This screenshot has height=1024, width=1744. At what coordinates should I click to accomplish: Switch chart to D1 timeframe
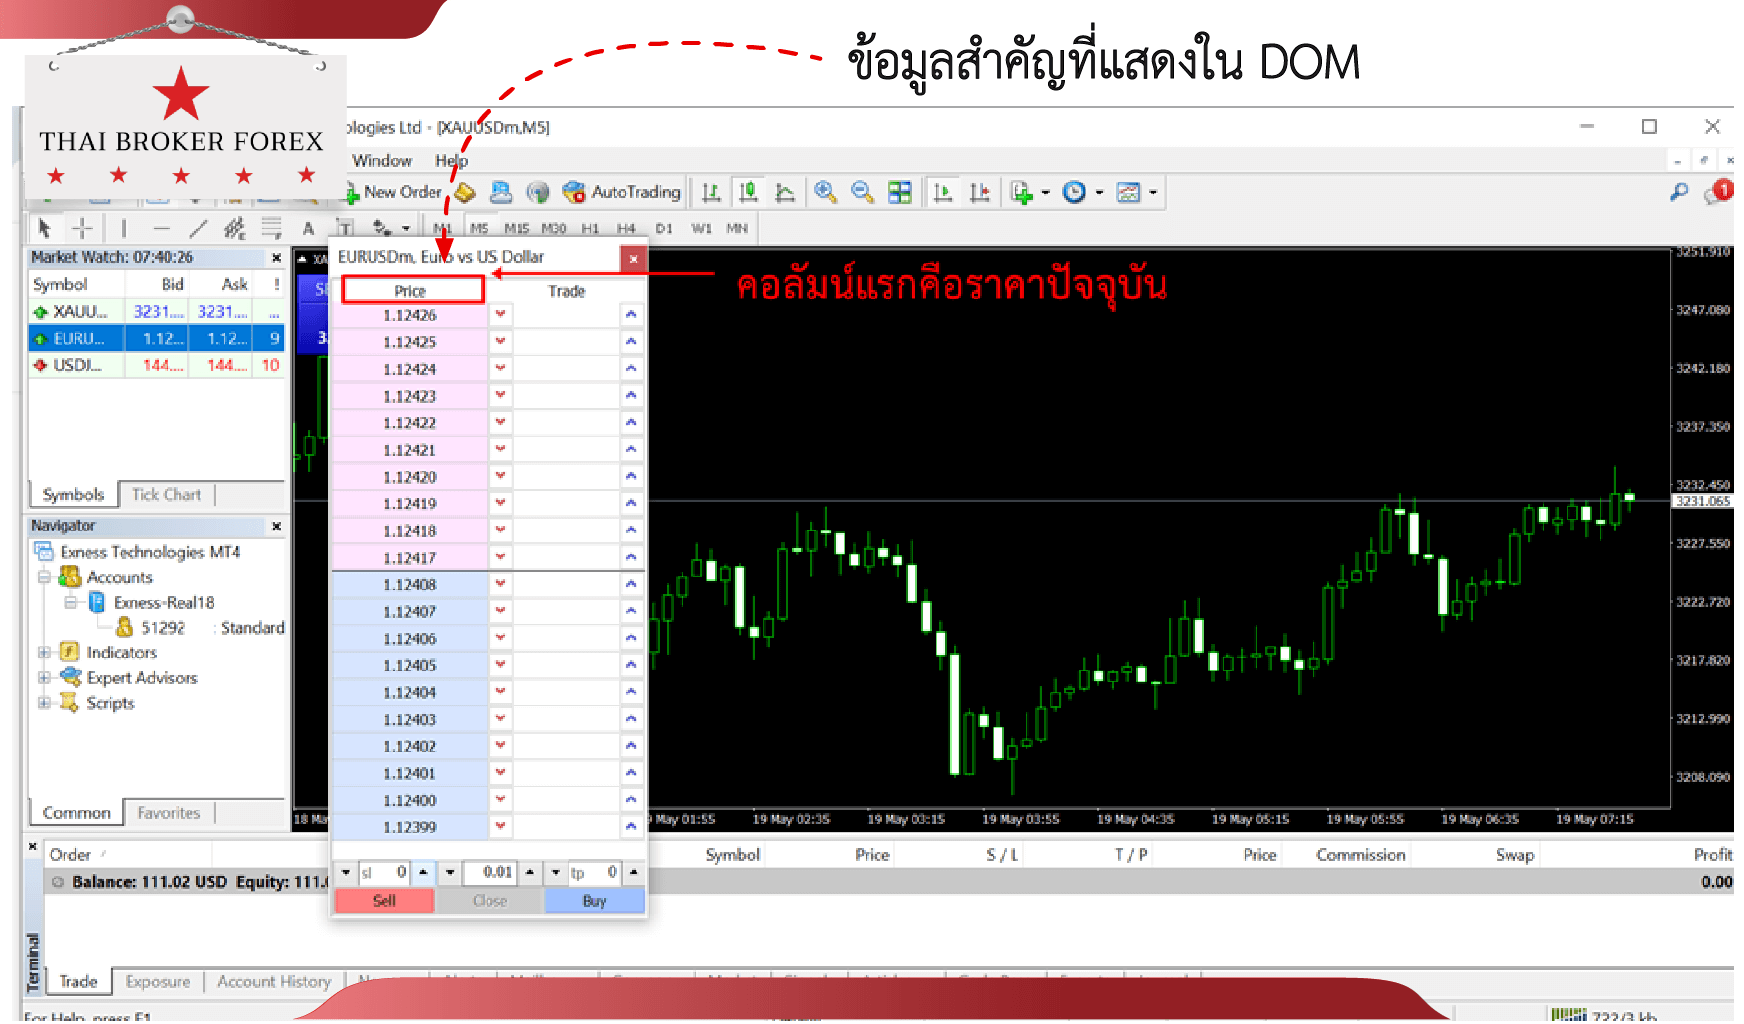[664, 228]
